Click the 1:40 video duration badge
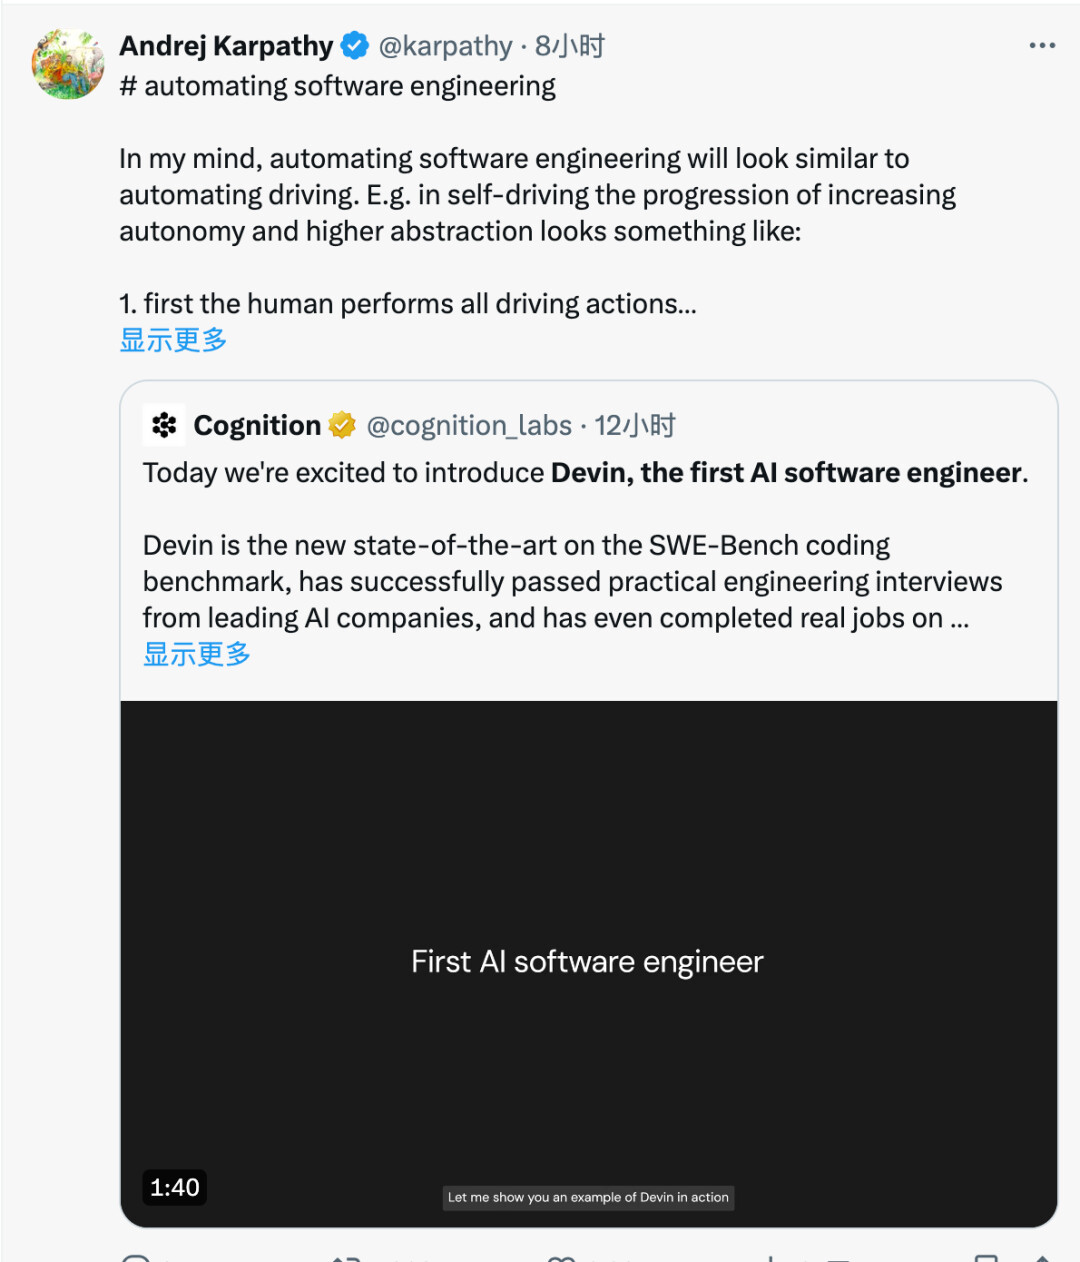Viewport: 1080px width, 1262px height. click(x=175, y=1187)
